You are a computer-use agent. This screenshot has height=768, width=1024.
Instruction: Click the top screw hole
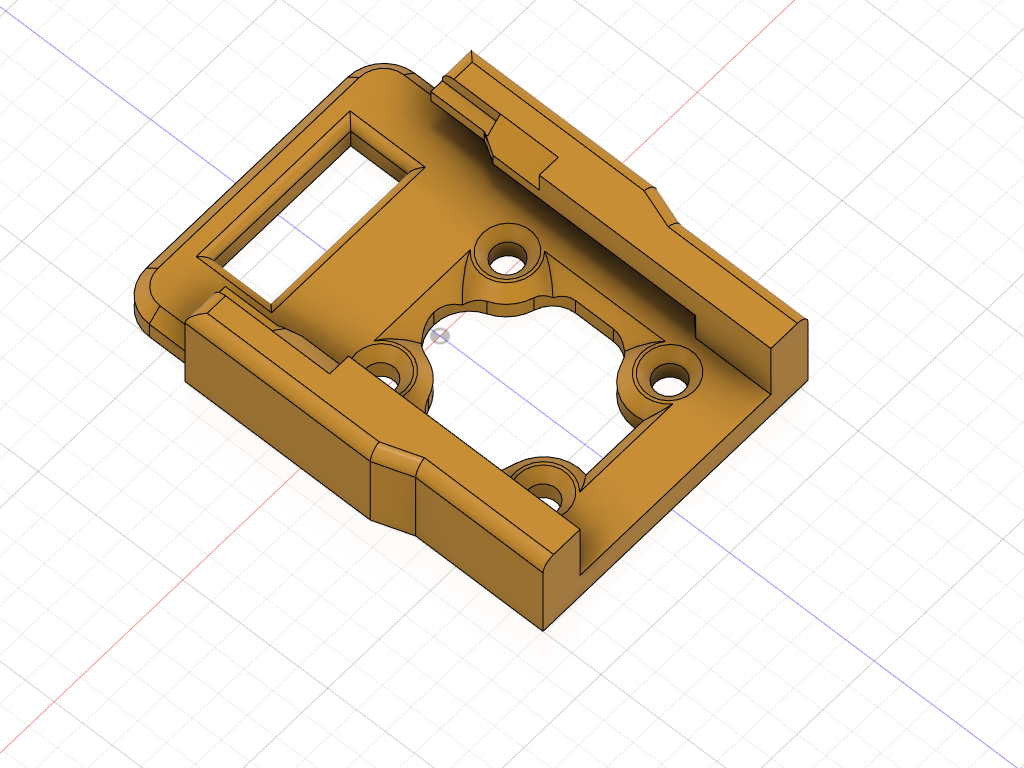click(509, 263)
